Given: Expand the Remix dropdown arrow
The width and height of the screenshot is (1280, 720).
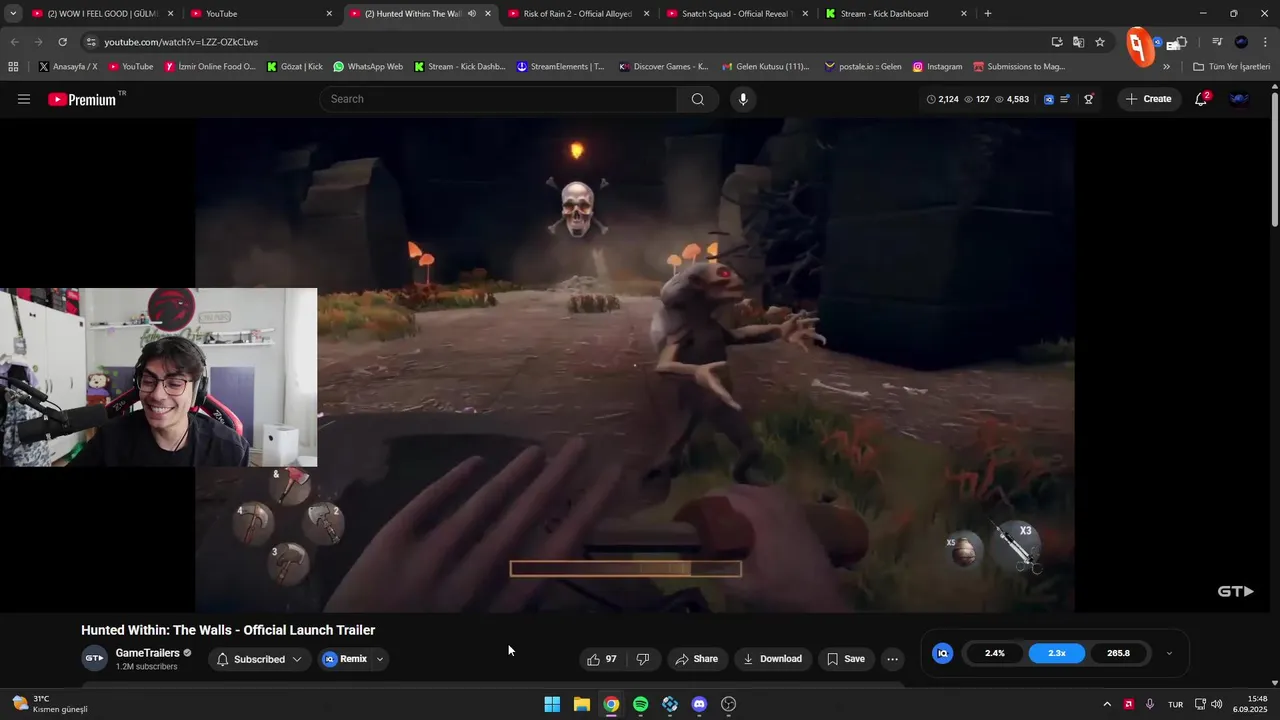Looking at the screenshot, I should (380, 659).
